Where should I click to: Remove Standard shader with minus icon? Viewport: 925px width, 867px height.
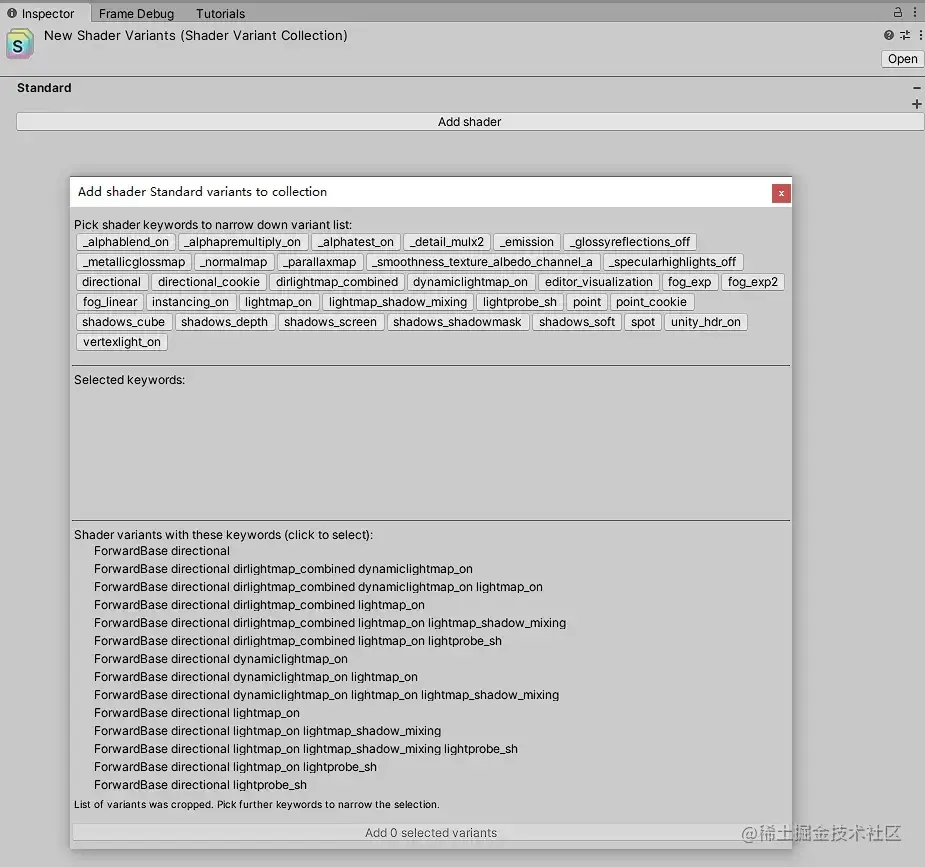coord(916,88)
